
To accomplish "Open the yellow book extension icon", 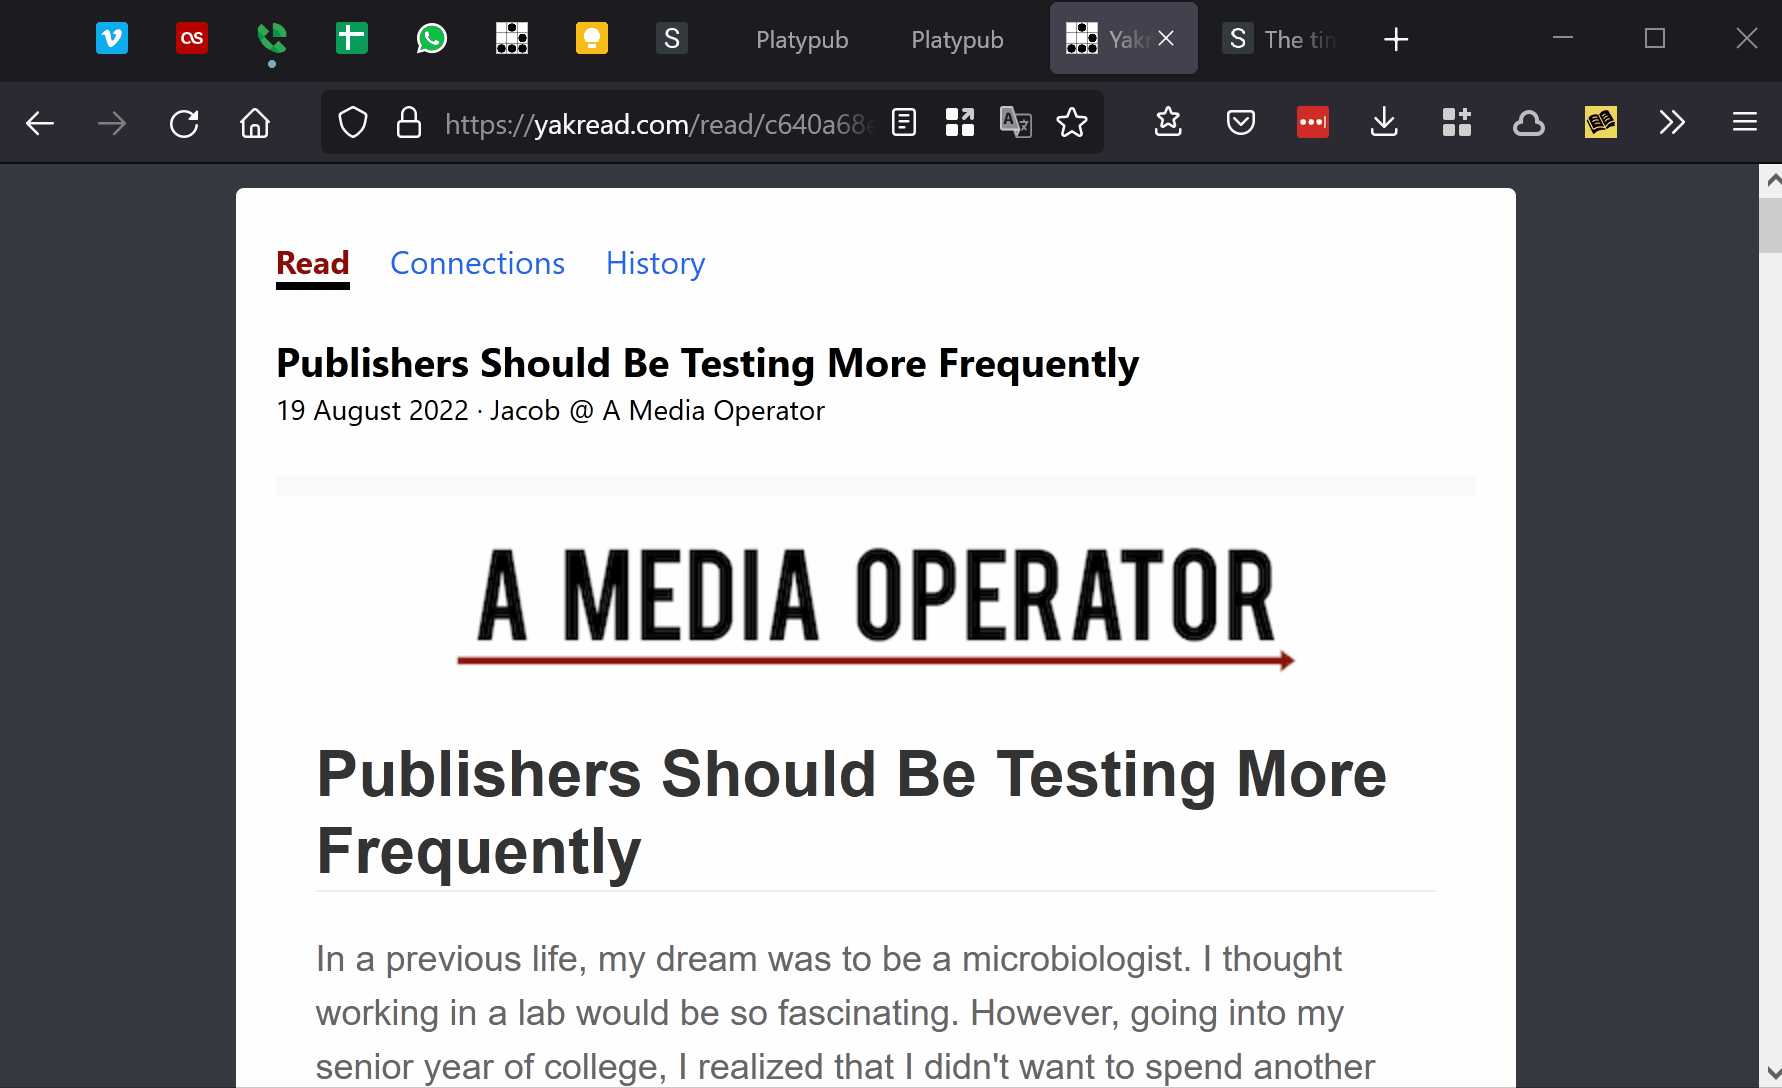I will point(1601,123).
